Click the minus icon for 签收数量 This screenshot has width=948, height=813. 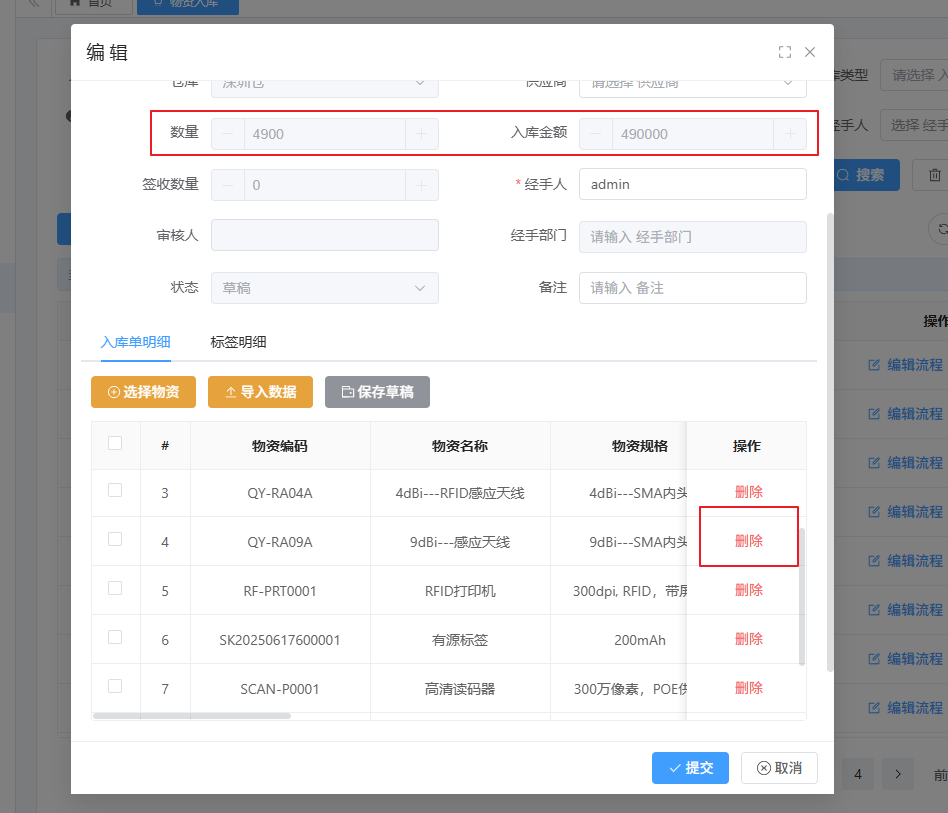(227, 185)
